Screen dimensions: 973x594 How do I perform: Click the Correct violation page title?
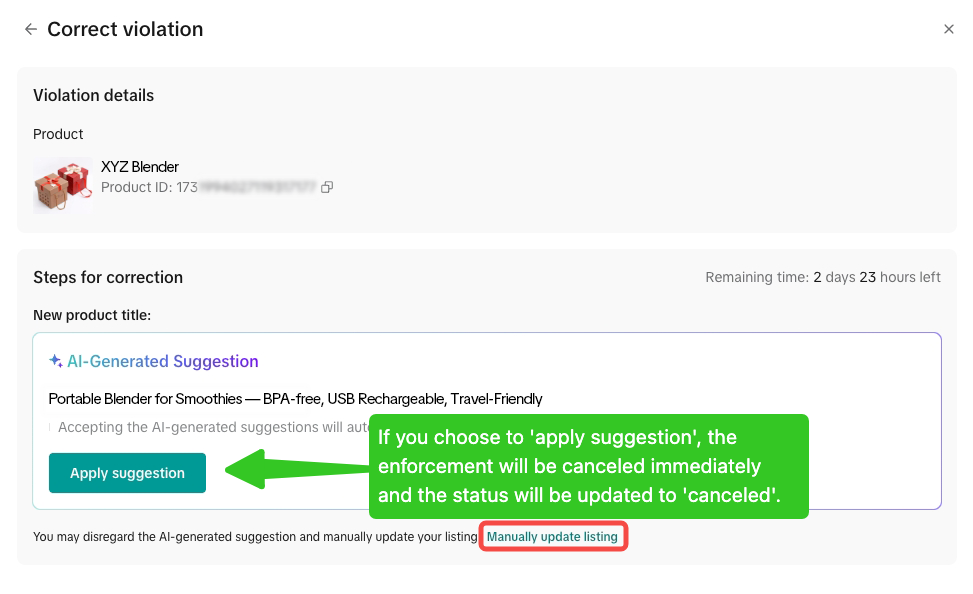(125, 29)
